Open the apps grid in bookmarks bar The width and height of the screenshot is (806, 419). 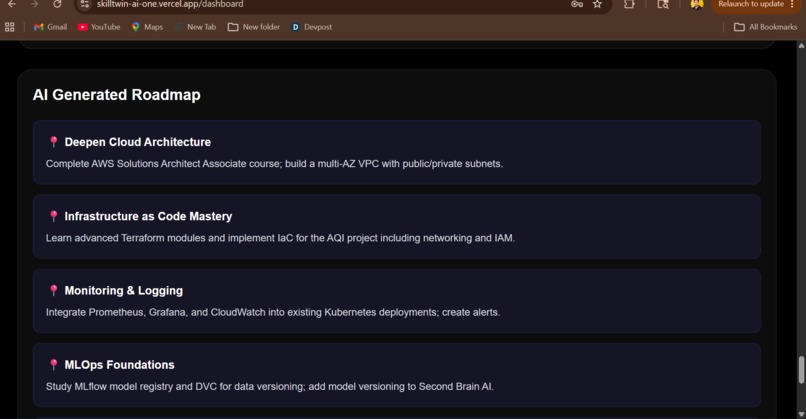pyautogui.click(x=10, y=27)
